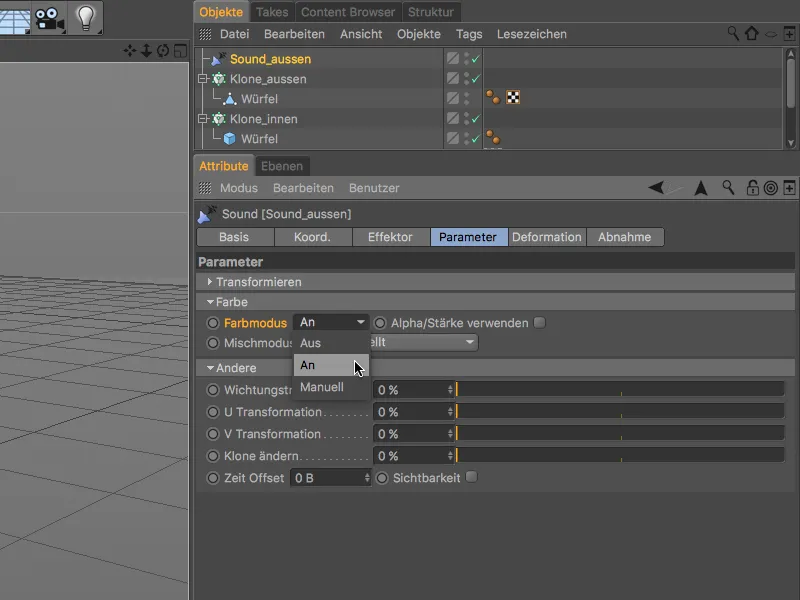Choose Aus in the Farbmodus list
800x600 pixels.
point(331,343)
